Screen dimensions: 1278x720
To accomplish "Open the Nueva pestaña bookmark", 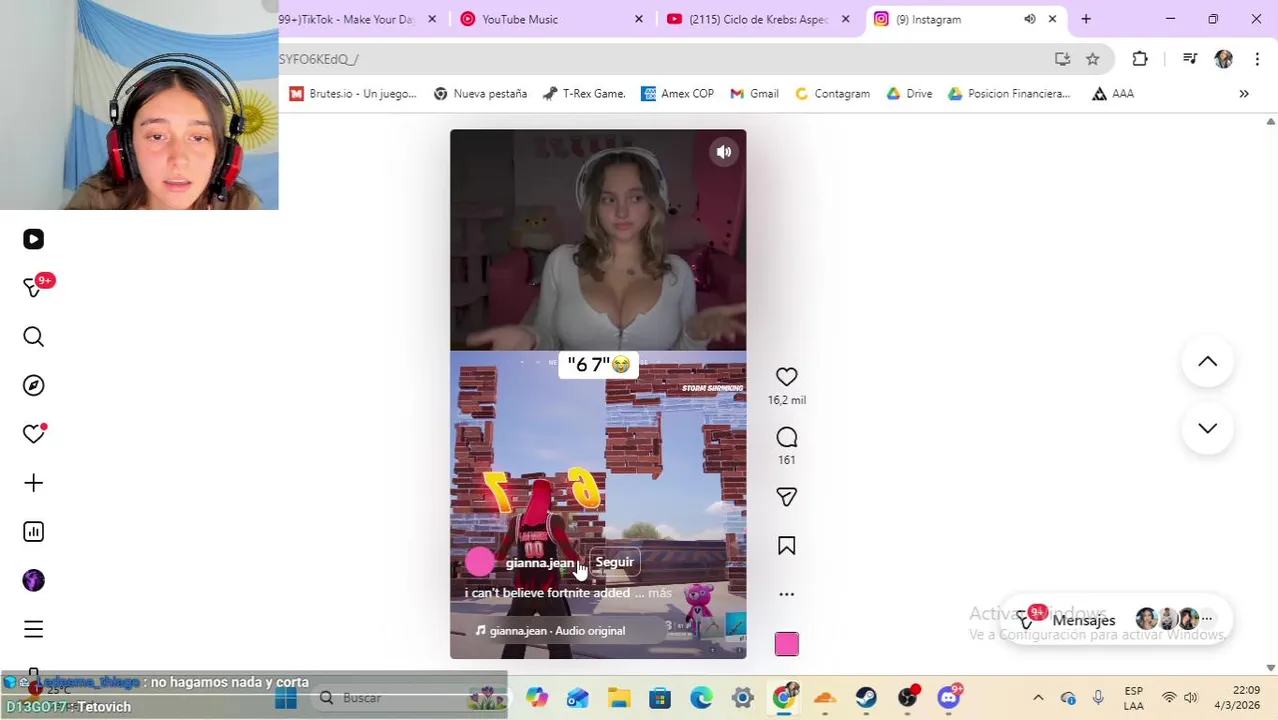I will 481,93.
